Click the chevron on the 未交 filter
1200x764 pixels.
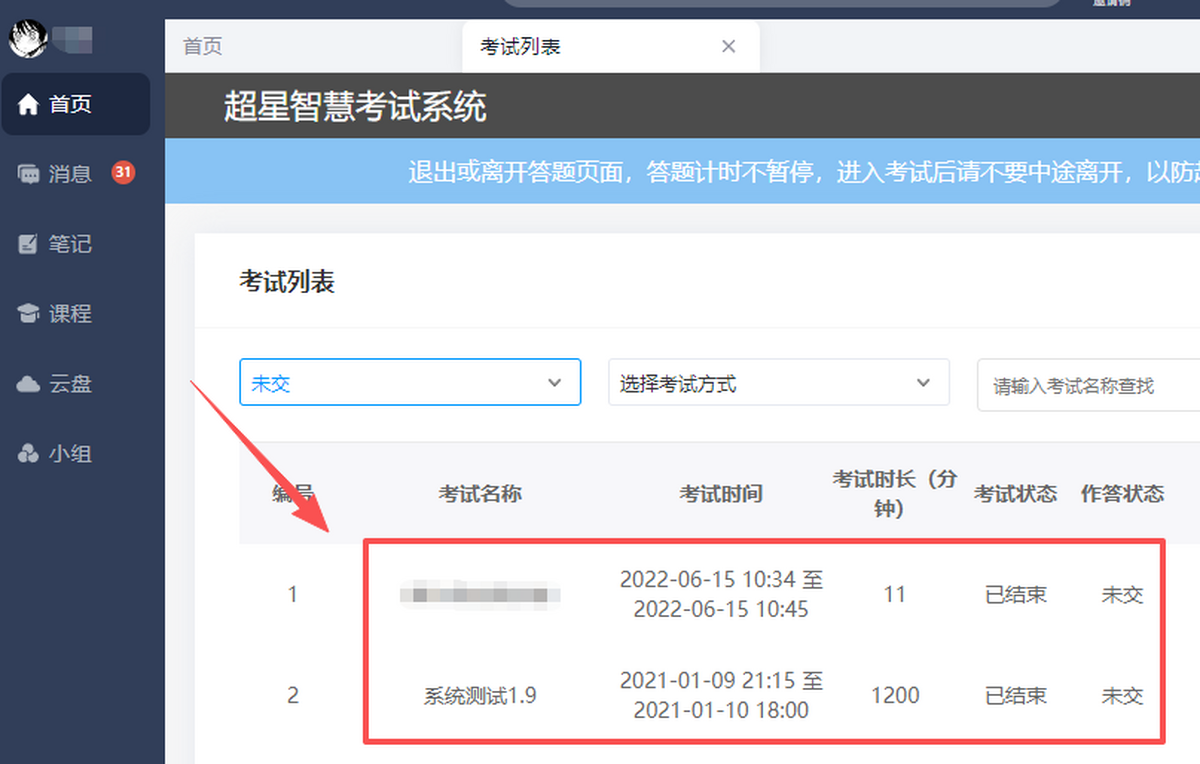point(554,383)
